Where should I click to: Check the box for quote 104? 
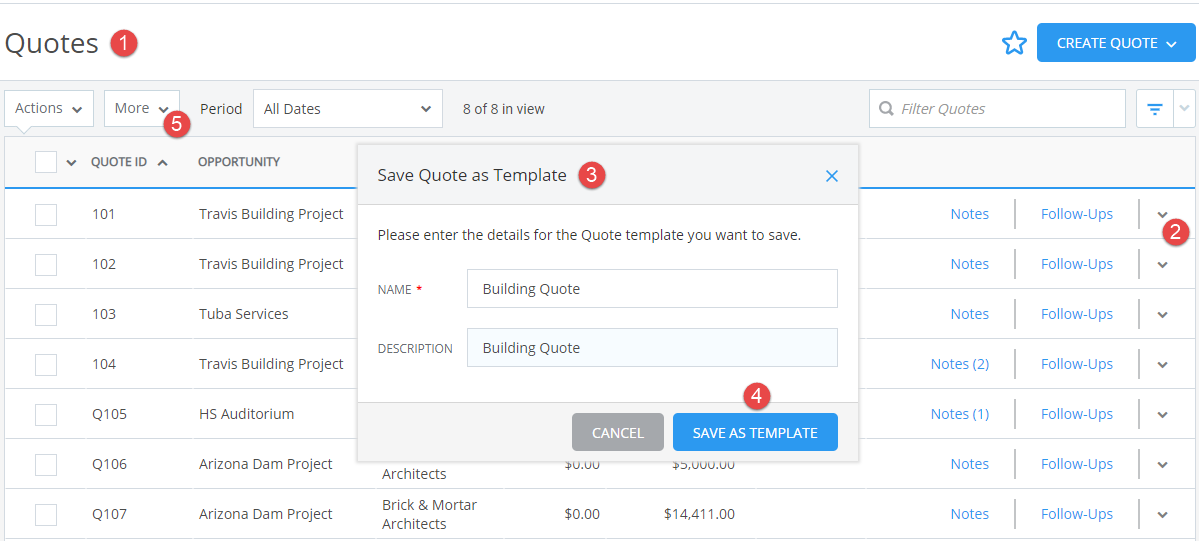46,365
